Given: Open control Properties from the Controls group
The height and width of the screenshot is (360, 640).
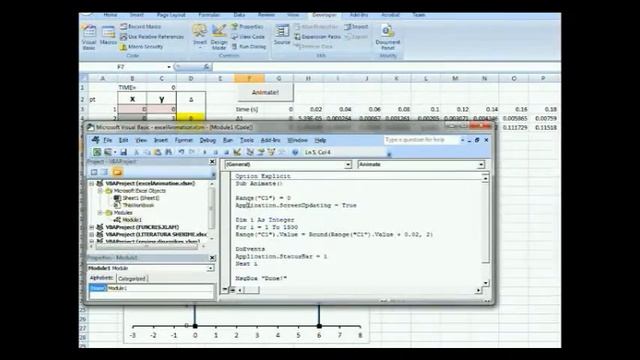Looking at the screenshot, I should tap(247, 27).
